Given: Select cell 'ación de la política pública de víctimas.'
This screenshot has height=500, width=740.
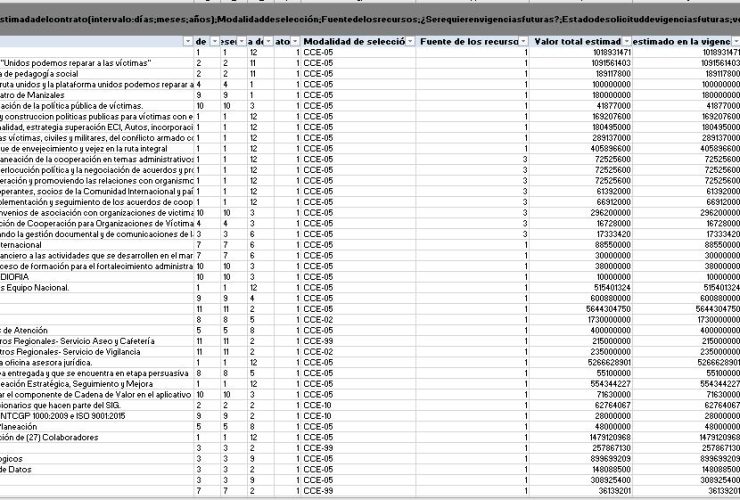Looking at the screenshot, I should tap(97, 106).
